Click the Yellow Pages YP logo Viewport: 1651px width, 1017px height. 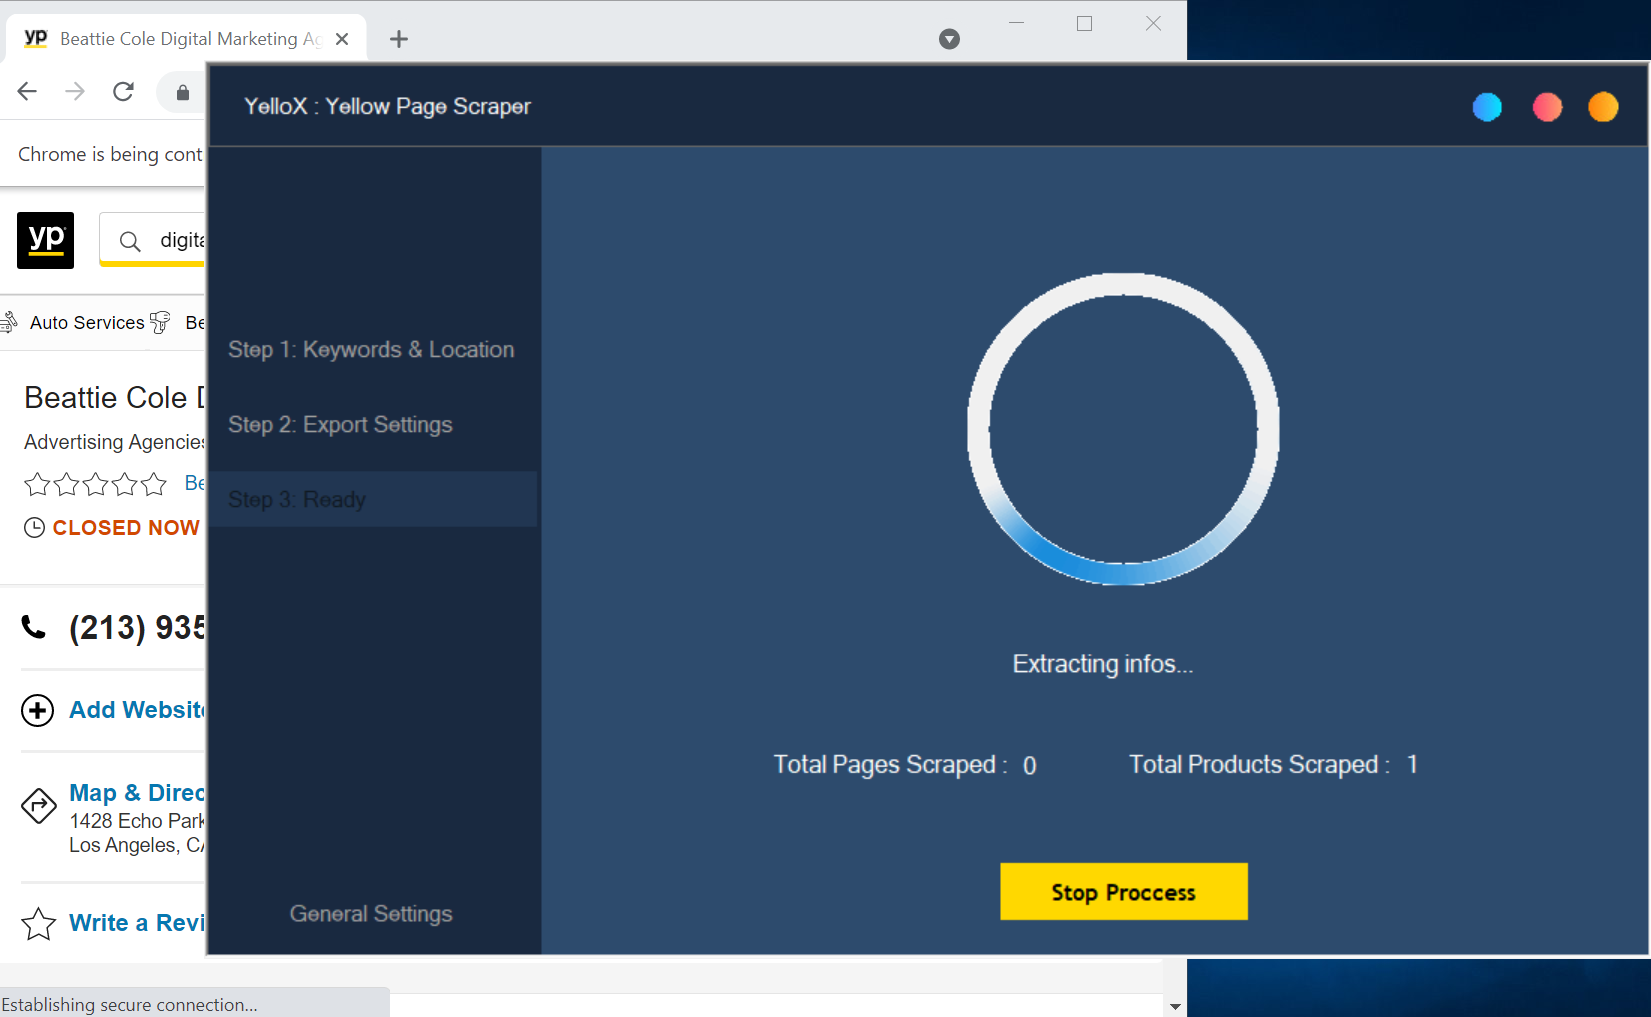pos(46,240)
